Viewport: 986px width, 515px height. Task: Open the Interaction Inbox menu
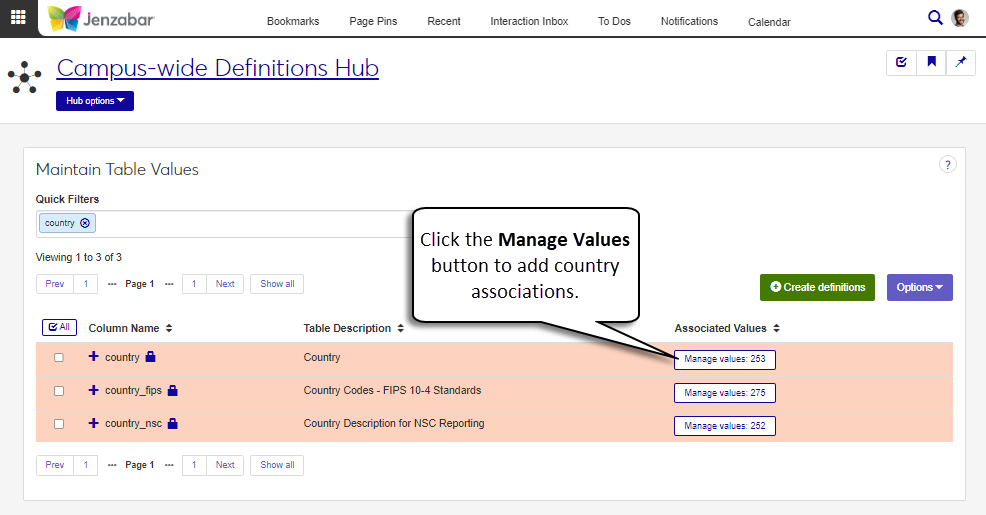529,21
